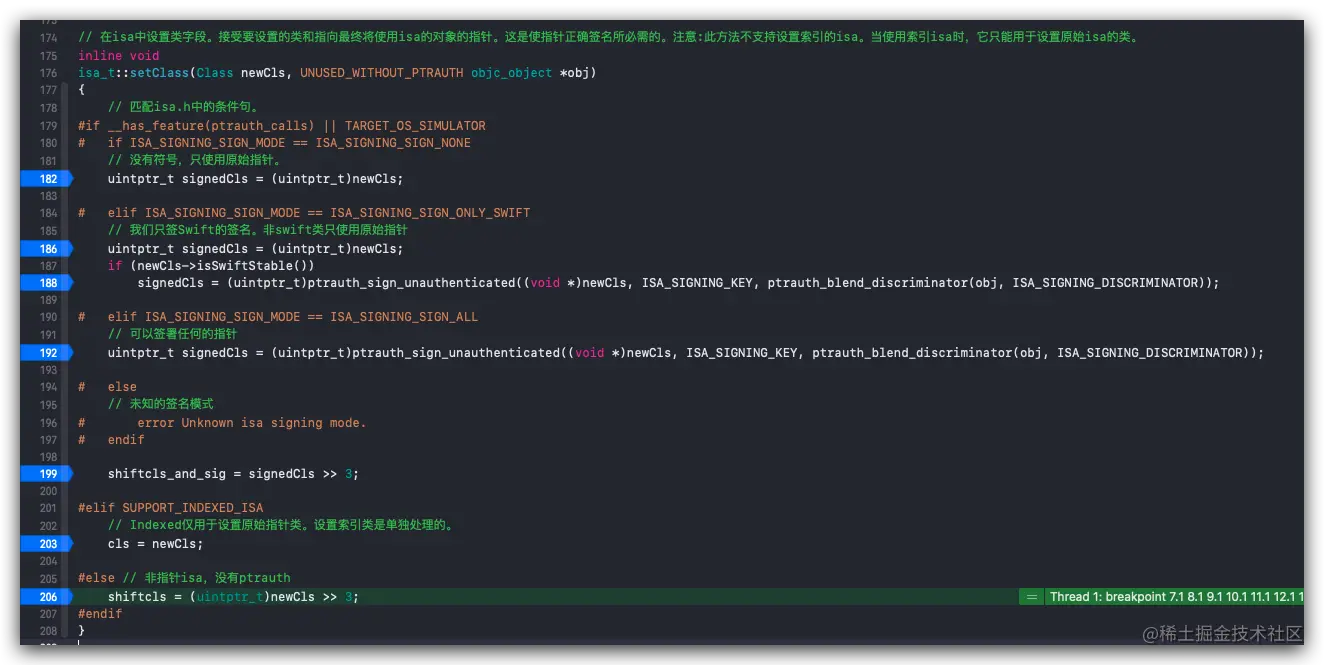The width and height of the screenshot is (1324, 665).
Task: Click 'objc_object' parameter type on line 176
Action: click(x=511, y=73)
